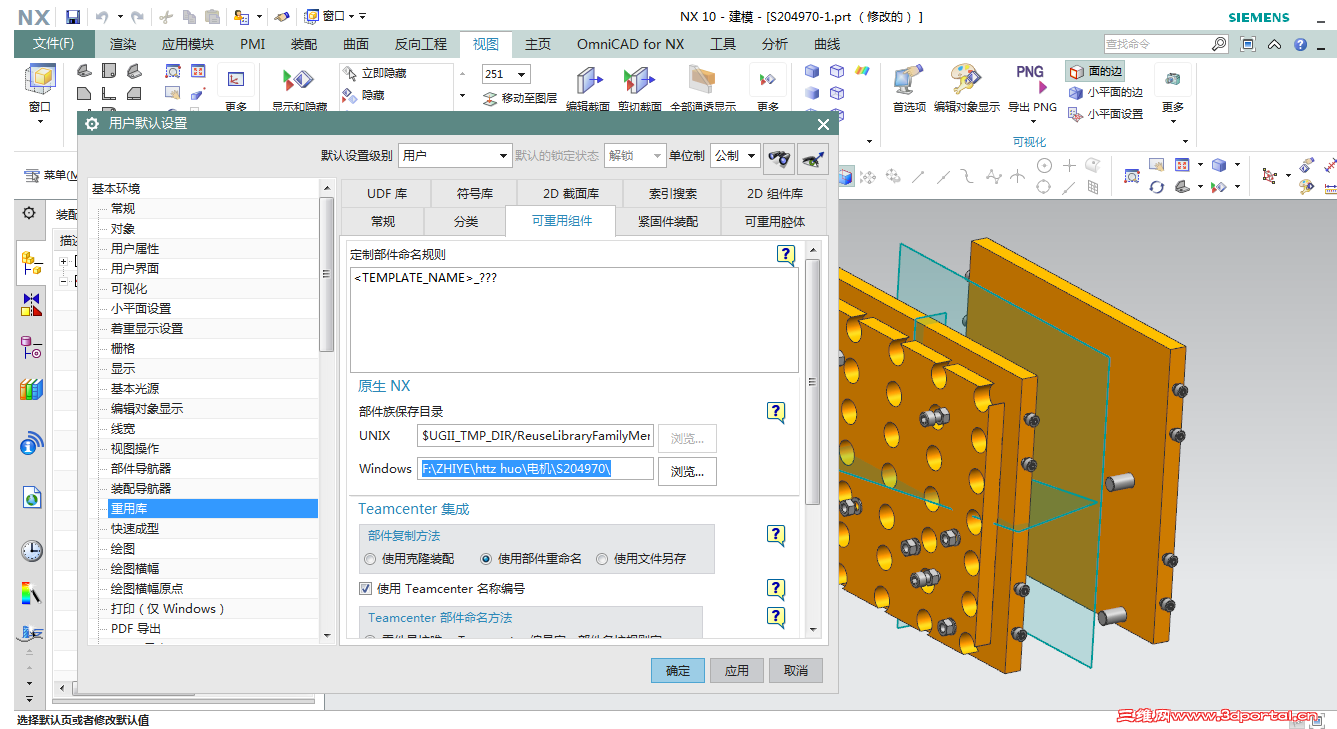Click the 导出 PNG icon
The height and width of the screenshot is (729, 1337).
click(x=1032, y=88)
